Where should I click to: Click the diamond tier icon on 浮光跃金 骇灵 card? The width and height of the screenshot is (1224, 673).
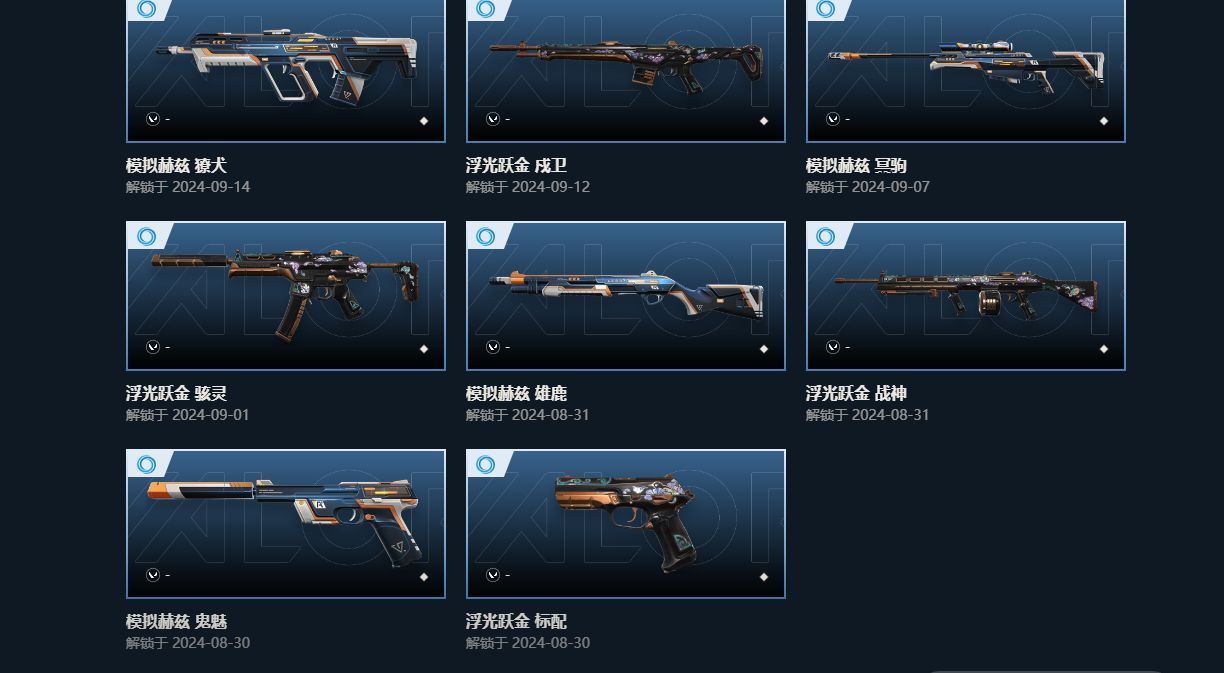(x=424, y=349)
